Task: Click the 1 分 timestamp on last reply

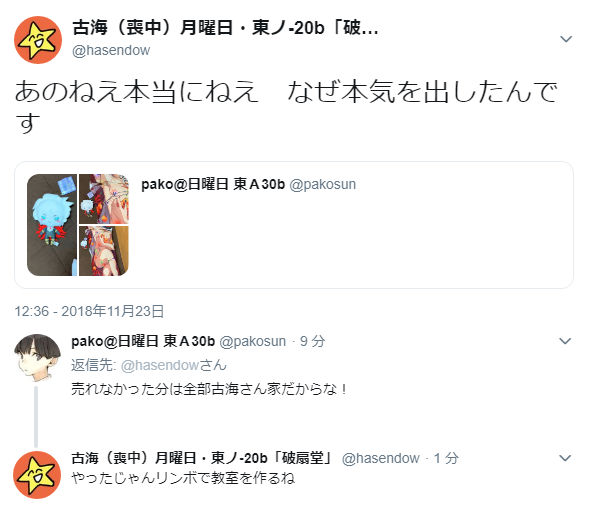Action: click(x=446, y=458)
